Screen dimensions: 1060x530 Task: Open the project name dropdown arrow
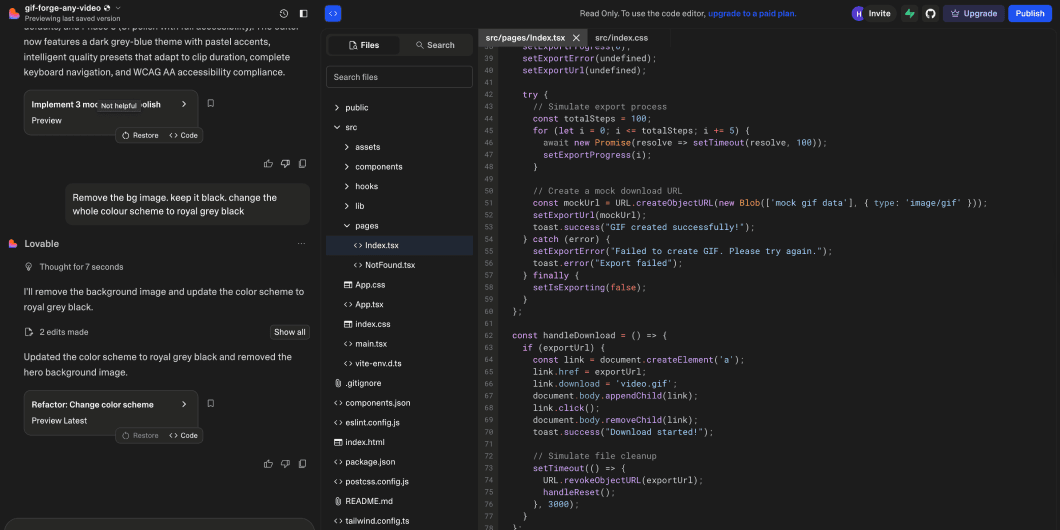tap(118, 7)
